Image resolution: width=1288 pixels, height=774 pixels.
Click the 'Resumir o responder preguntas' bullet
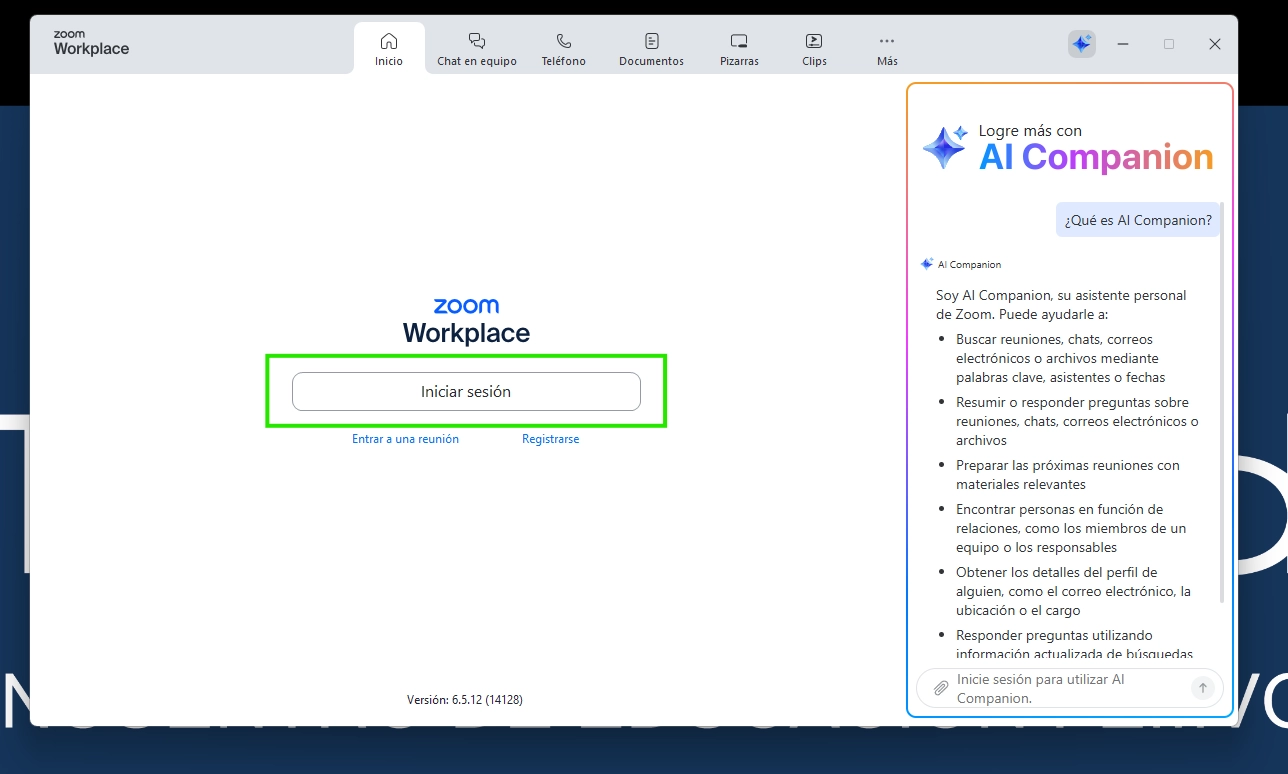point(1077,421)
